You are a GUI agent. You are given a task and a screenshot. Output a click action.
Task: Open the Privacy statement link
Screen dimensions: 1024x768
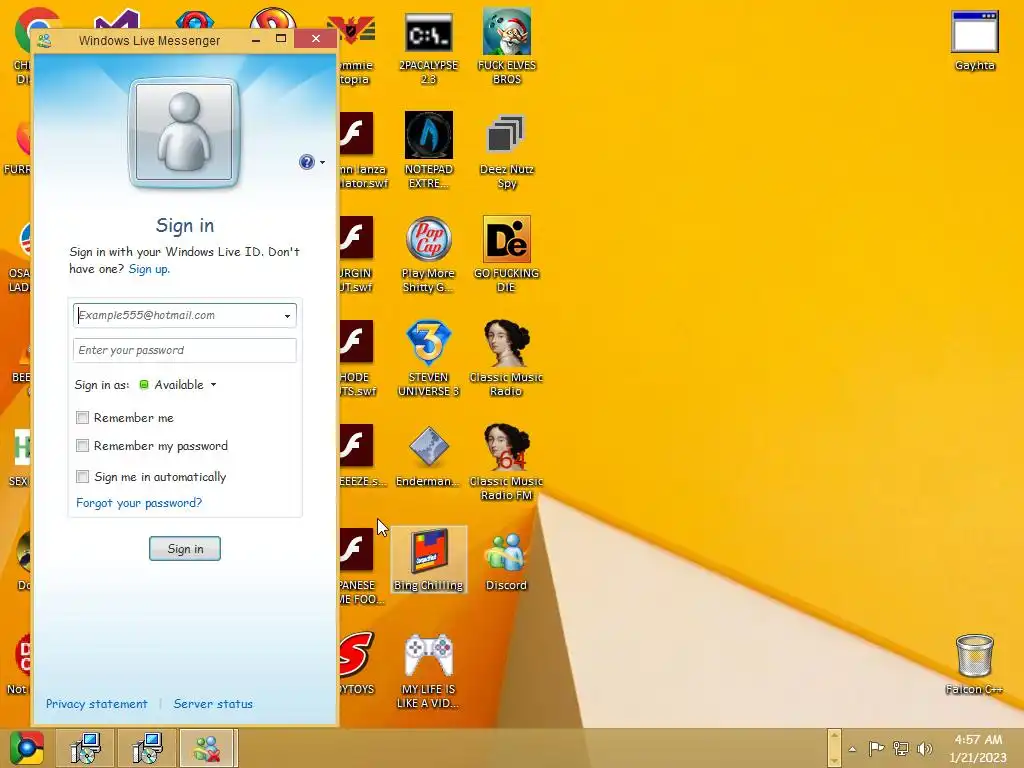[x=97, y=704]
